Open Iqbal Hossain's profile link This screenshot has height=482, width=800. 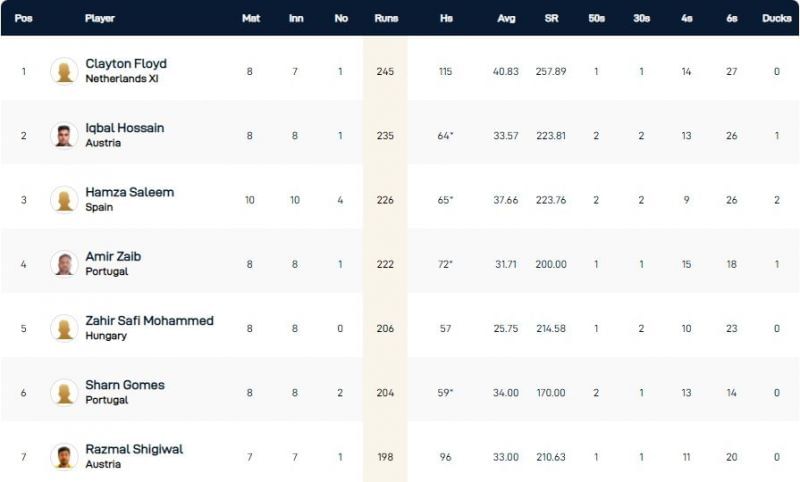[x=125, y=128]
